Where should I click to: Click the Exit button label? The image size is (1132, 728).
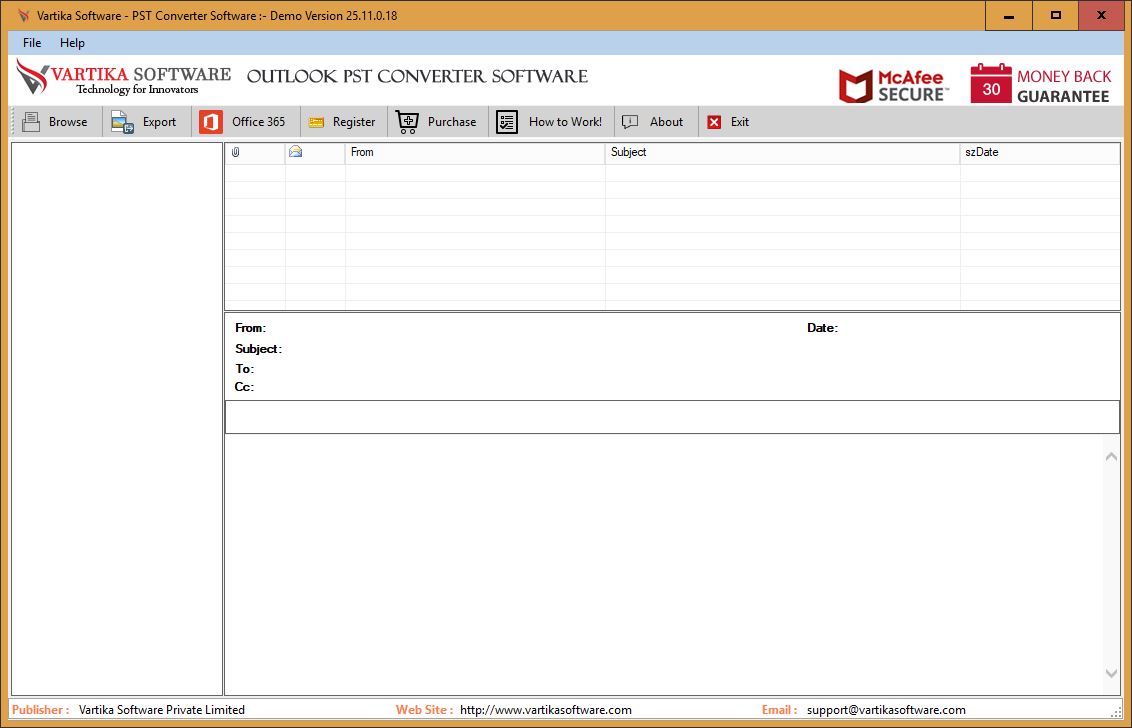(740, 122)
